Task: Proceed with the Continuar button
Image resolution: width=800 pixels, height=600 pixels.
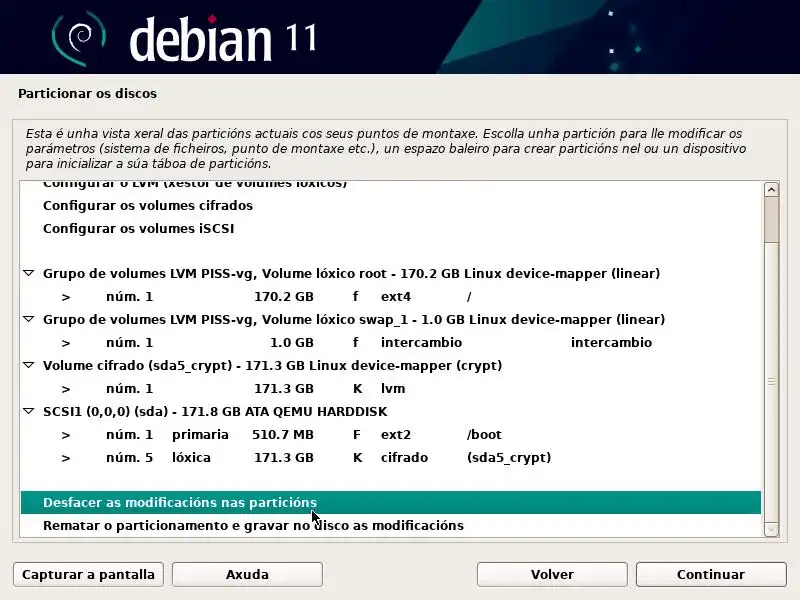Action: [711, 574]
